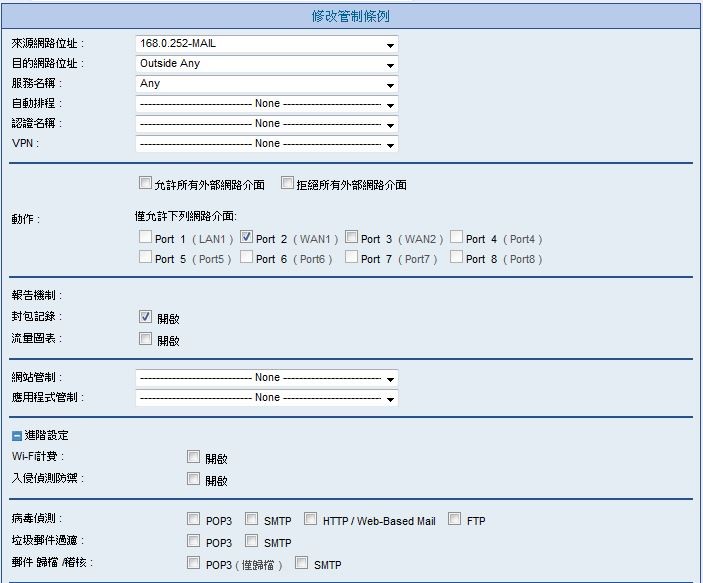Enable Port 4 (Port4) checkbox
This screenshot has height=583, width=703.
(x=456, y=237)
